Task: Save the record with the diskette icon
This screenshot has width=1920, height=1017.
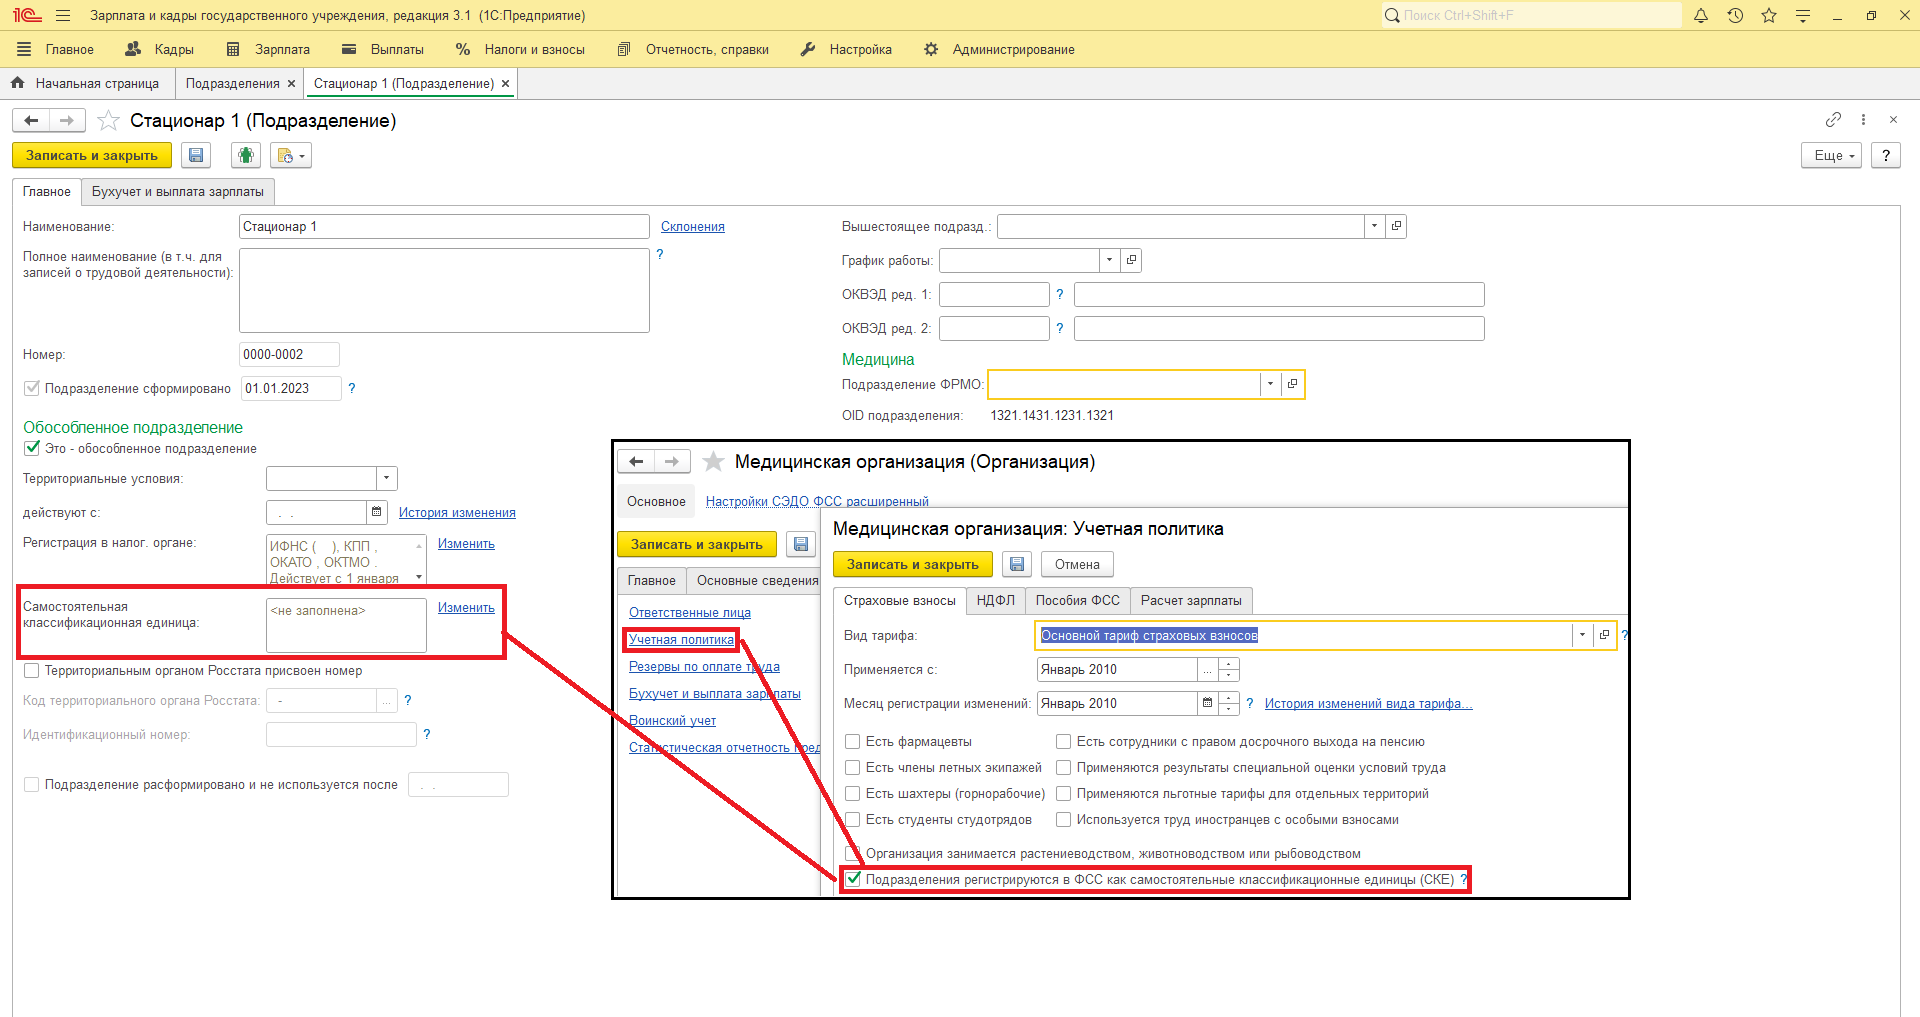Action: pos(196,155)
